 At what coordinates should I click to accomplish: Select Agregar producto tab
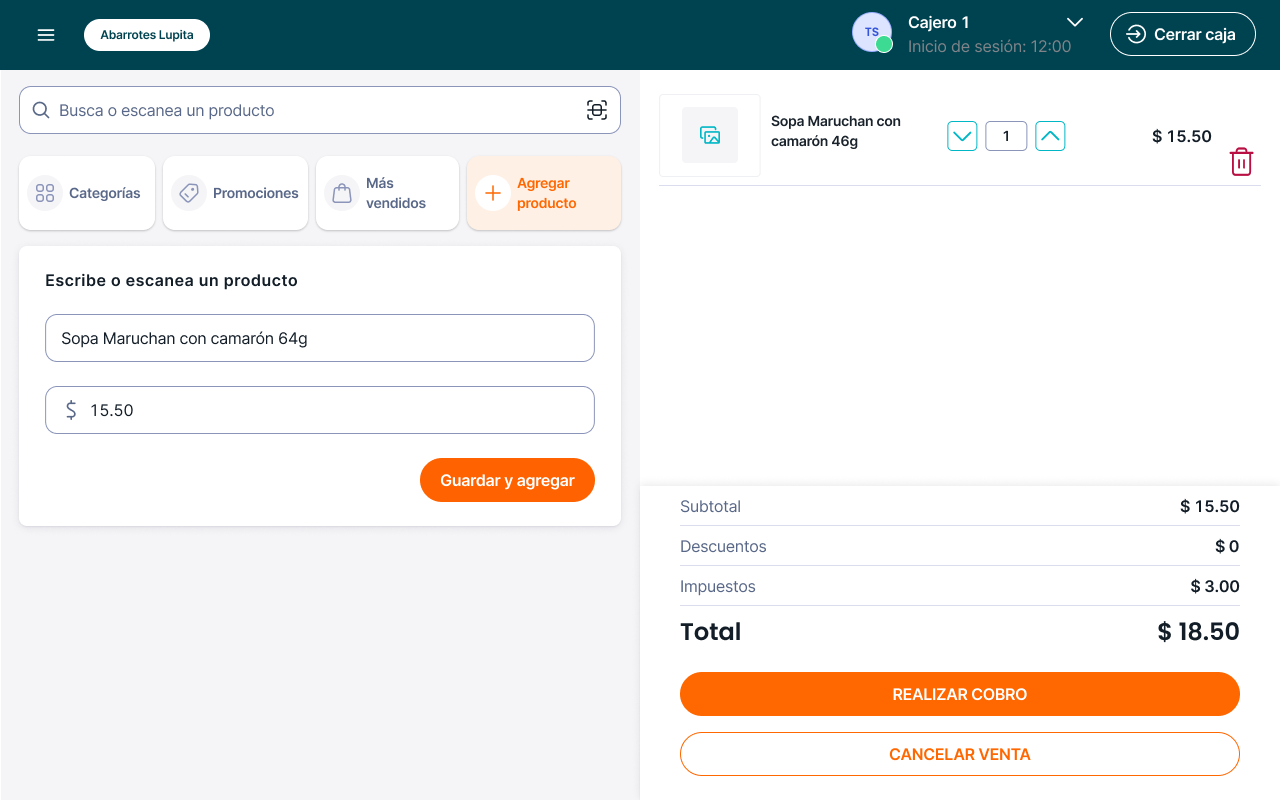click(x=543, y=193)
